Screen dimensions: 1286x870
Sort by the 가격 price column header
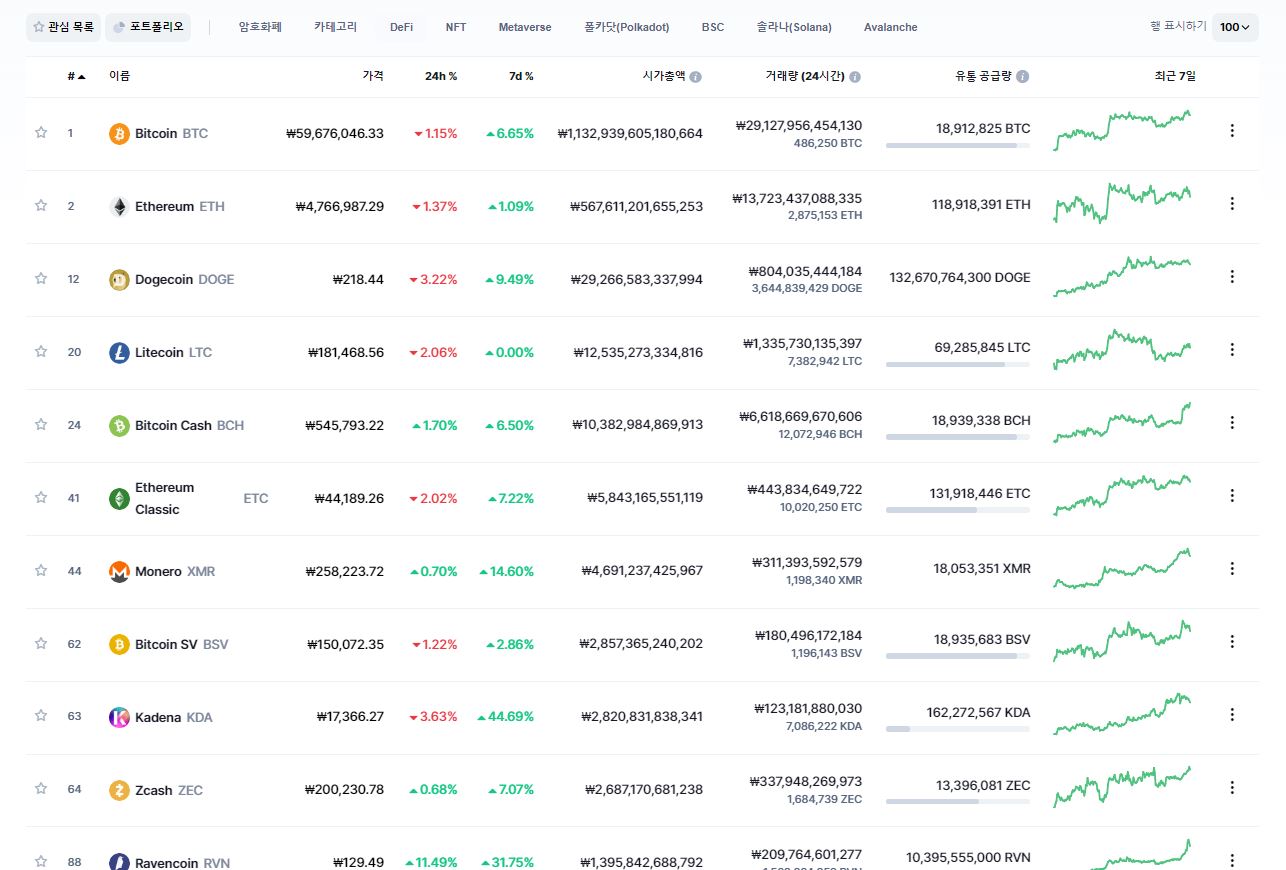373,76
